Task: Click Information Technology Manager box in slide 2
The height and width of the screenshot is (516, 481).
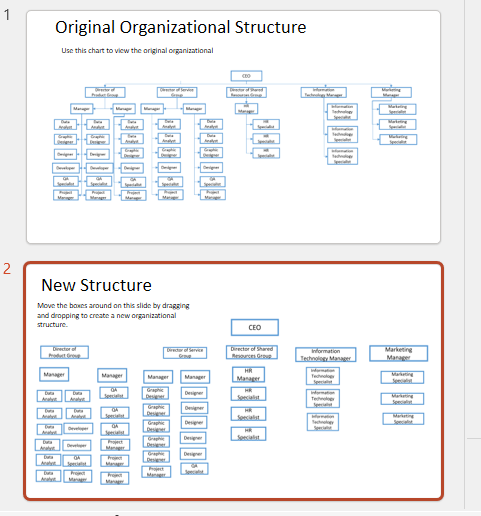Action: (326, 355)
